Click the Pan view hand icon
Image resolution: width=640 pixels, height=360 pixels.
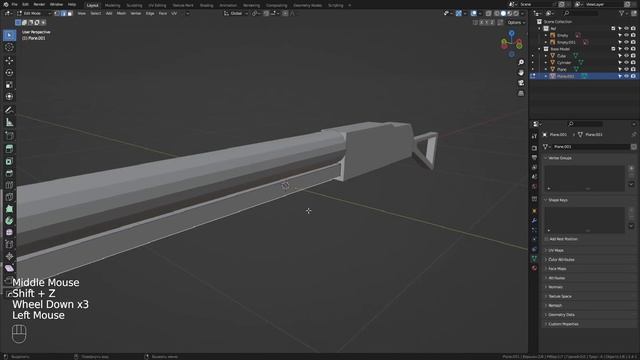pos(521,73)
